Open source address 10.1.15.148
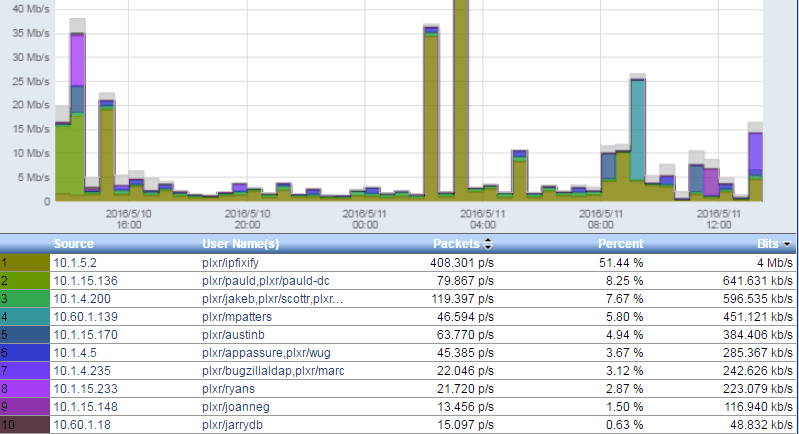 click(x=86, y=407)
